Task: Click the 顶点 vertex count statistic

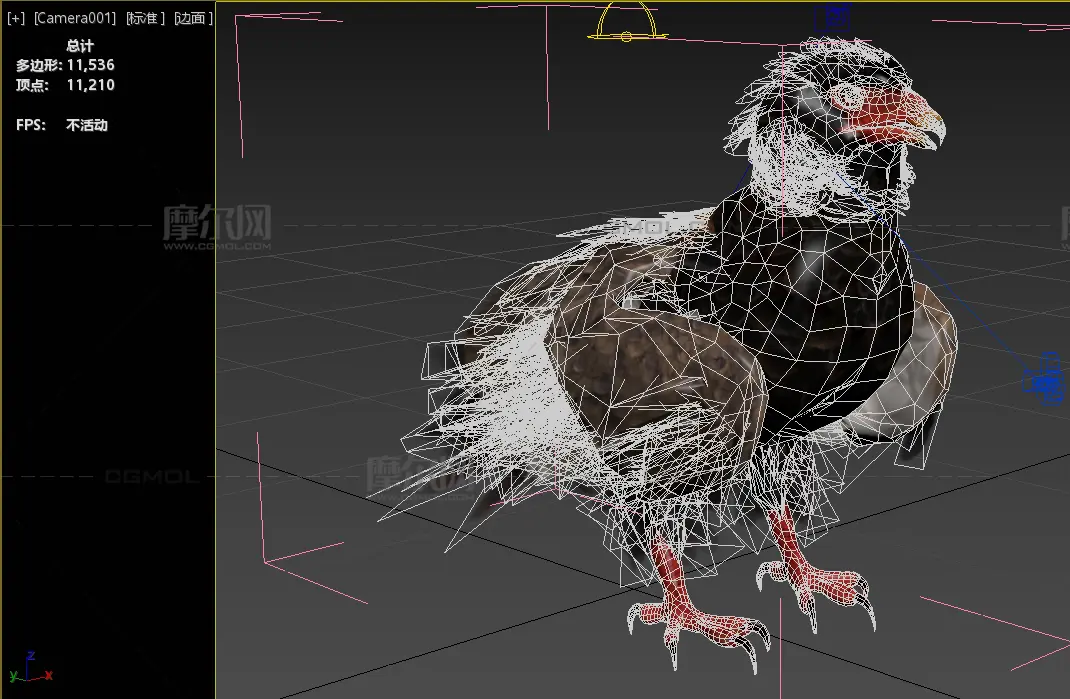Action: [65, 85]
